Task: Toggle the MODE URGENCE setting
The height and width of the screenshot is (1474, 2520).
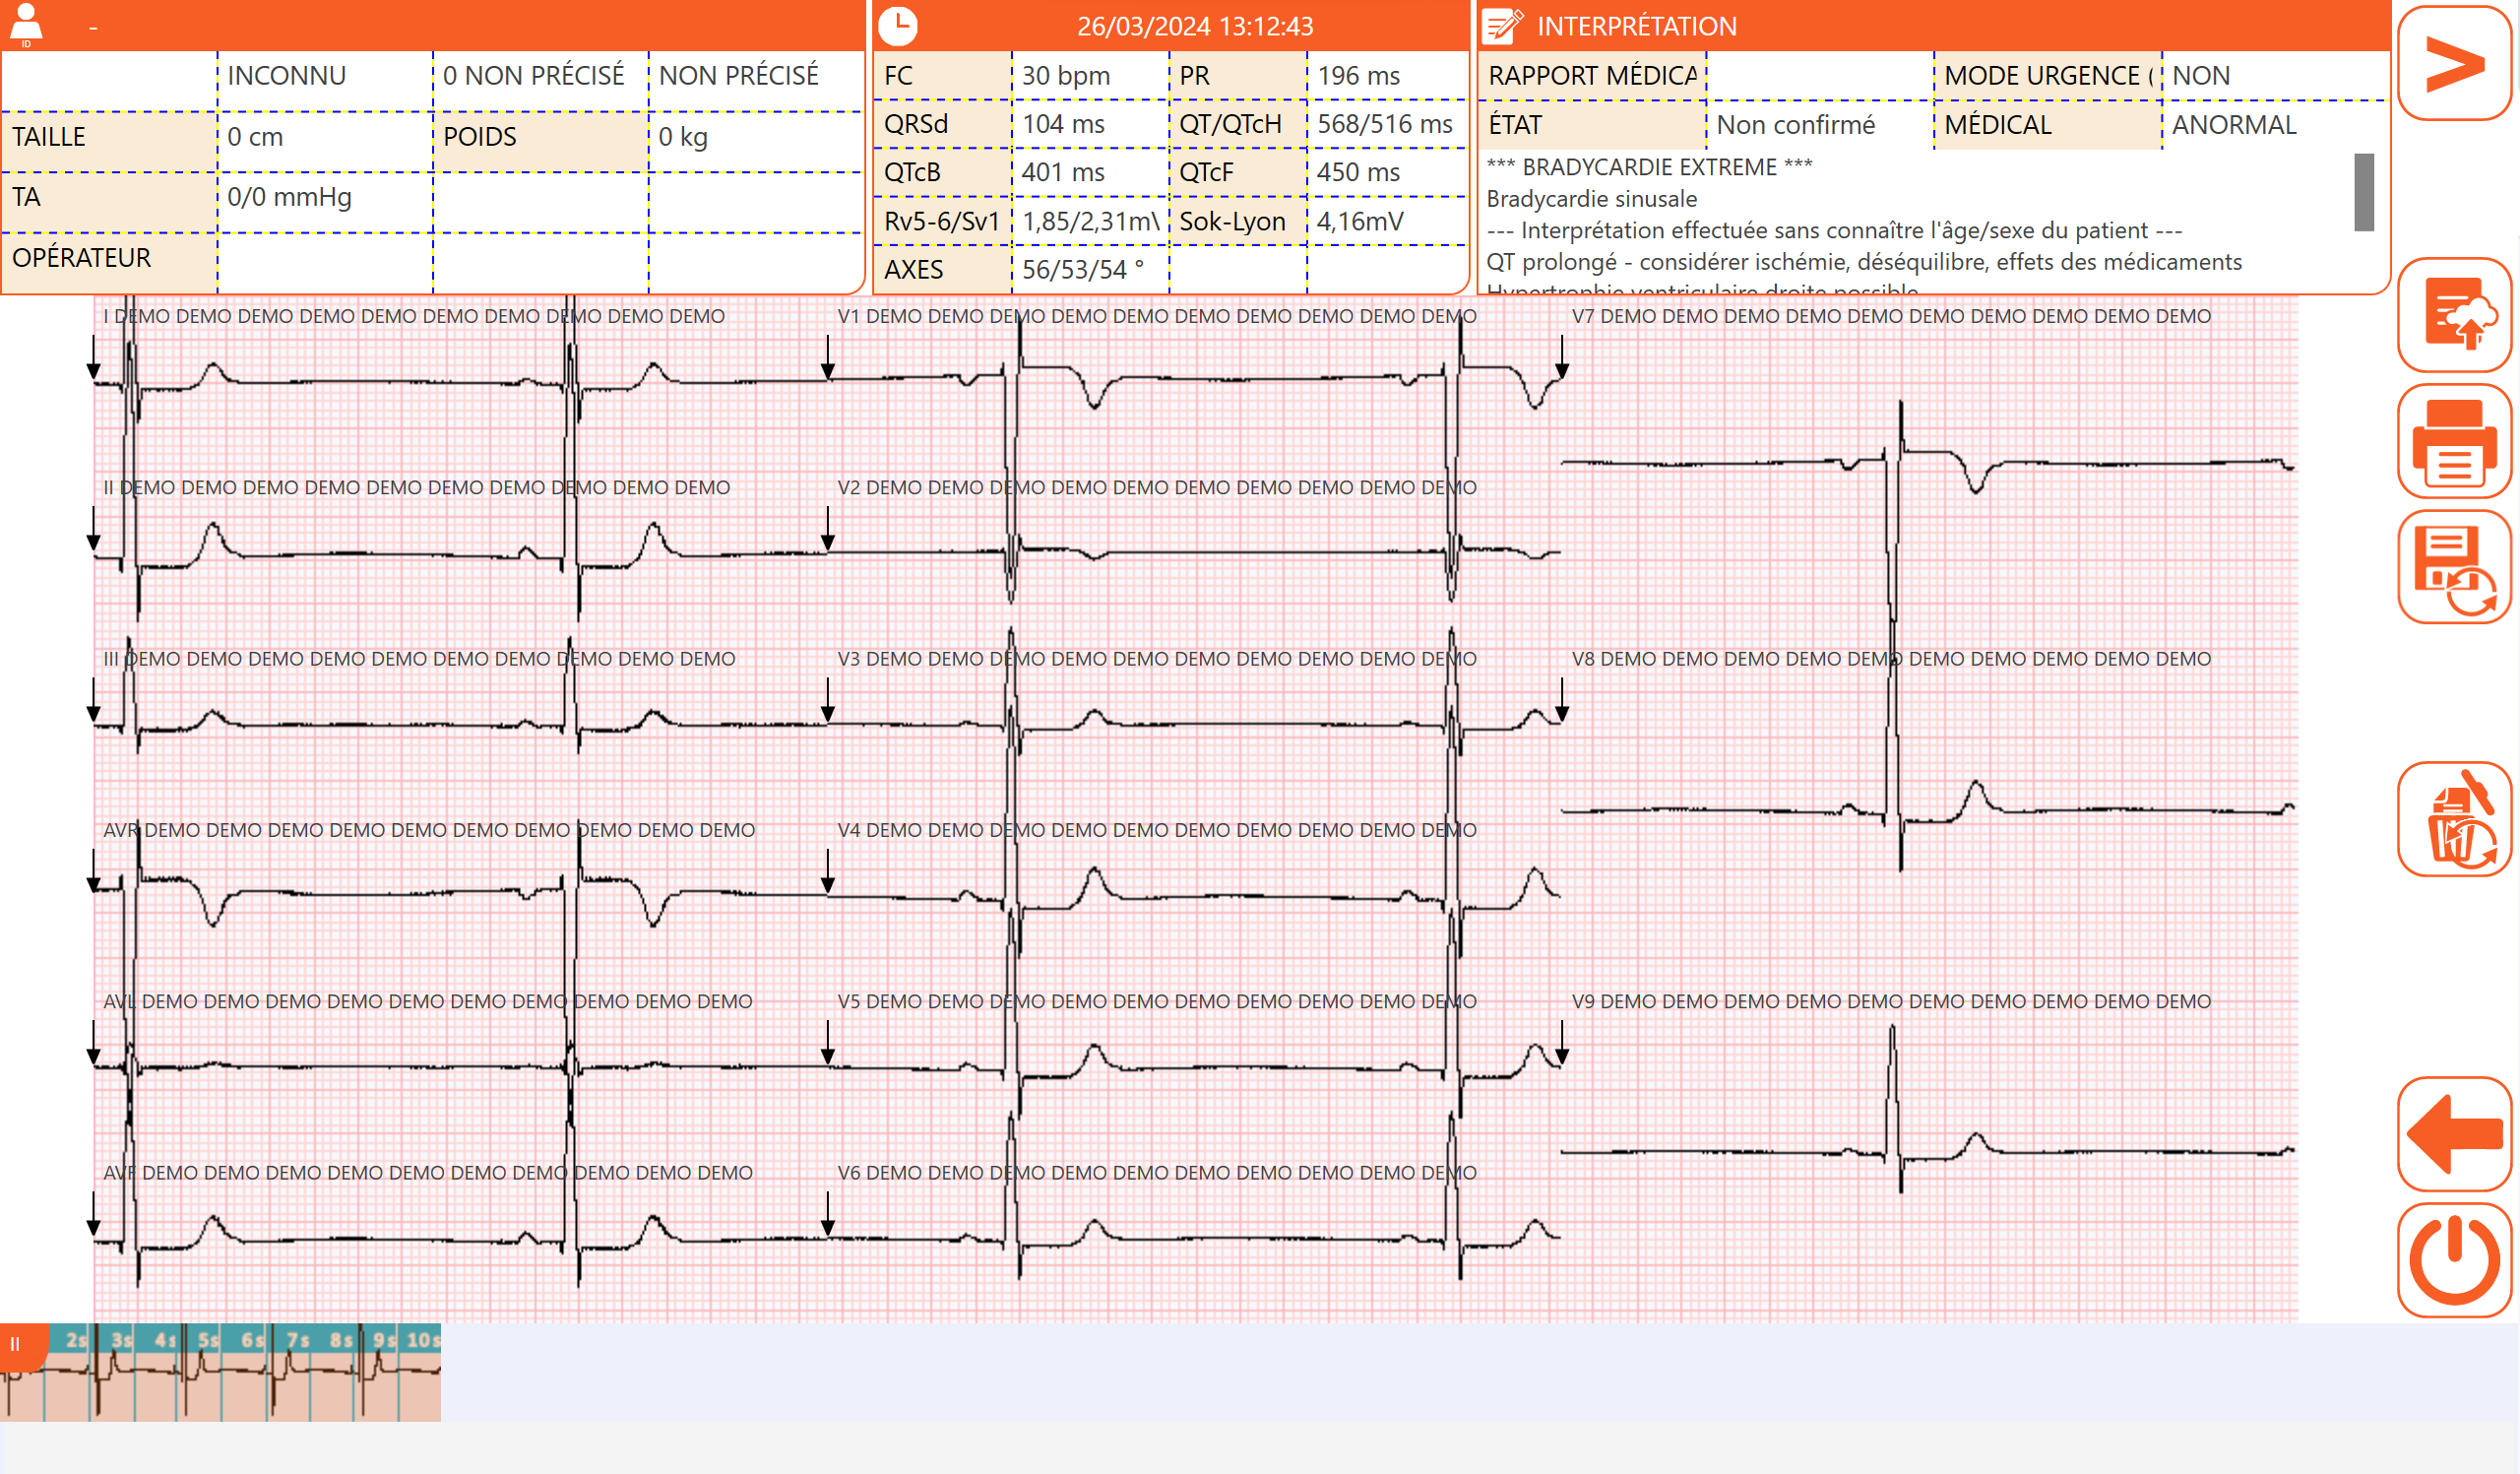Action: point(2047,75)
